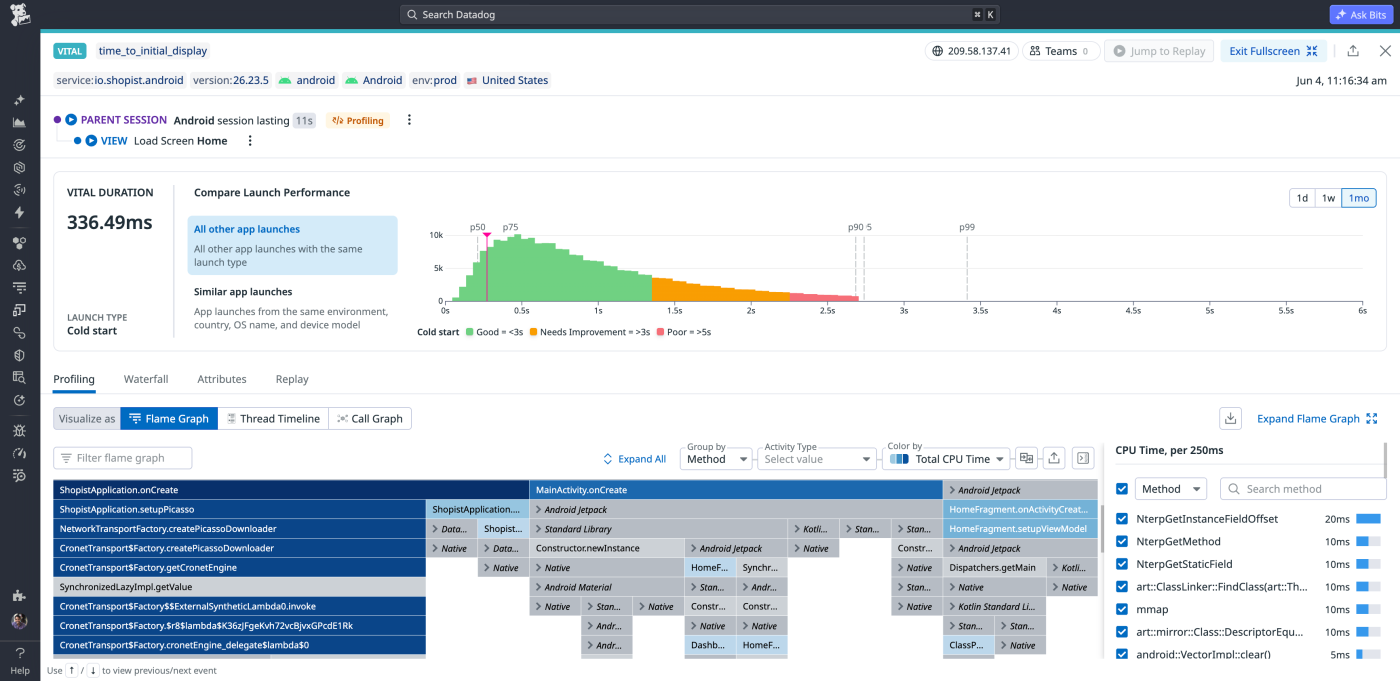Click the green Good legend swatch
The width and height of the screenshot is (1400, 681).
470,331
